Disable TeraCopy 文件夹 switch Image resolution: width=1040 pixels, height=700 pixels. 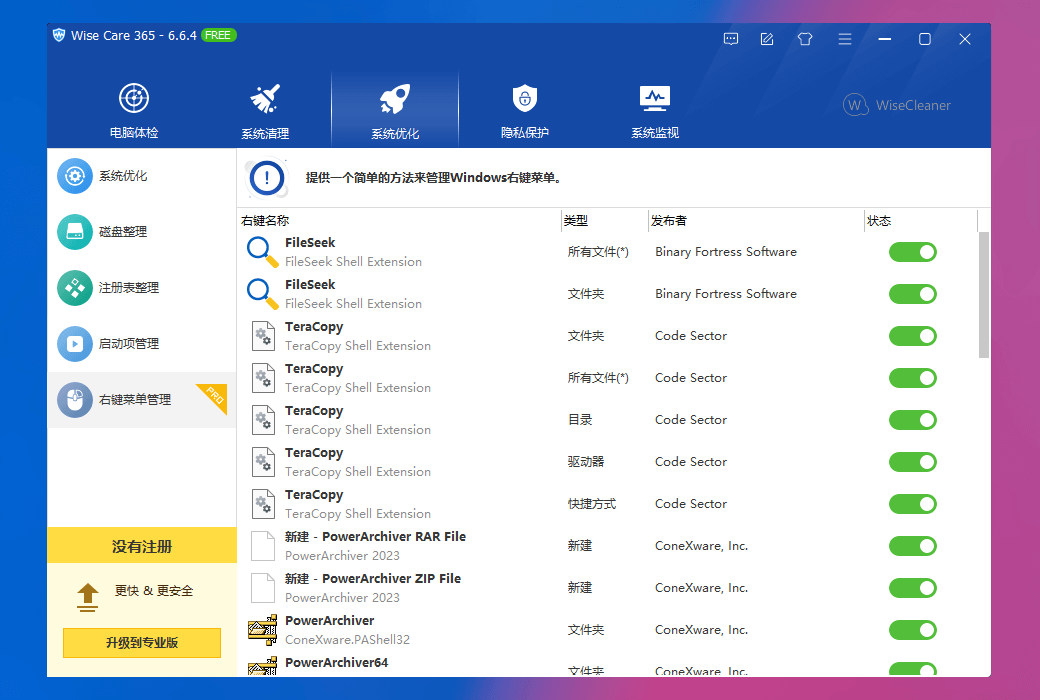pos(913,336)
